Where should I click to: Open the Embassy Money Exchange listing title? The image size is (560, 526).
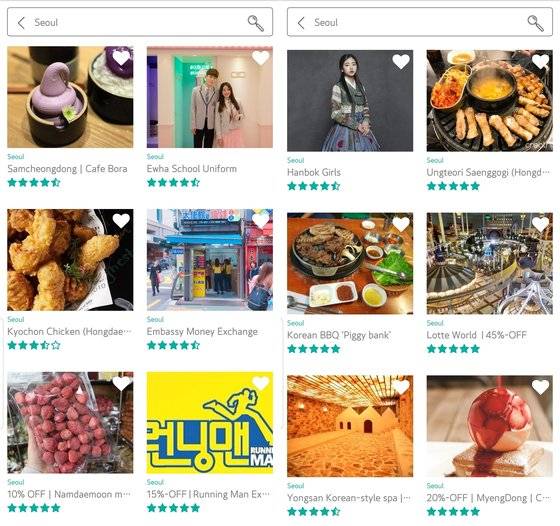tap(202, 331)
